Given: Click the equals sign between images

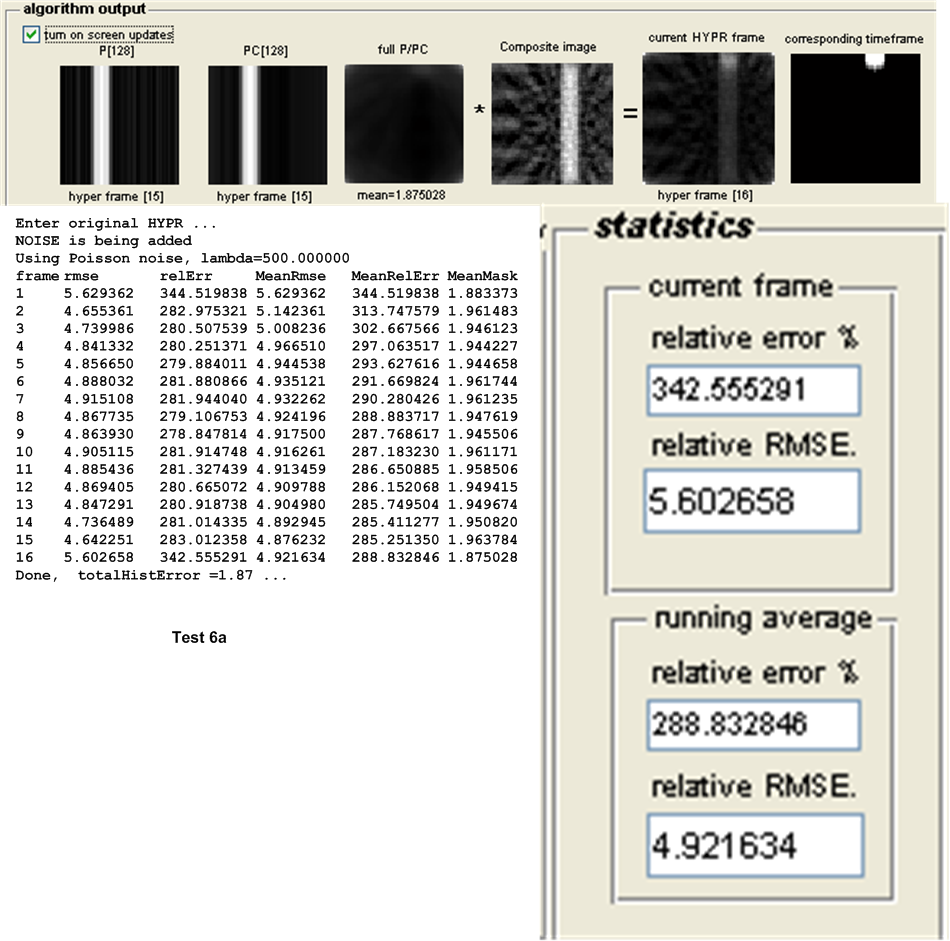Looking at the screenshot, I should pyautogui.click(x=630, y=113).
